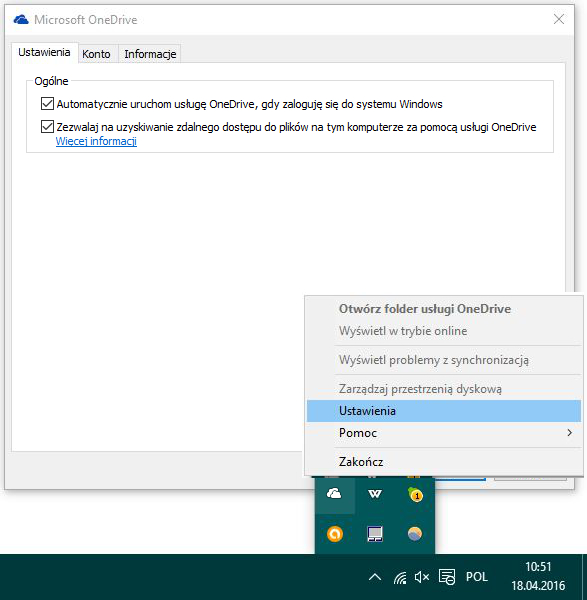Click the round landscape tray icon

(x=415, y=534)
